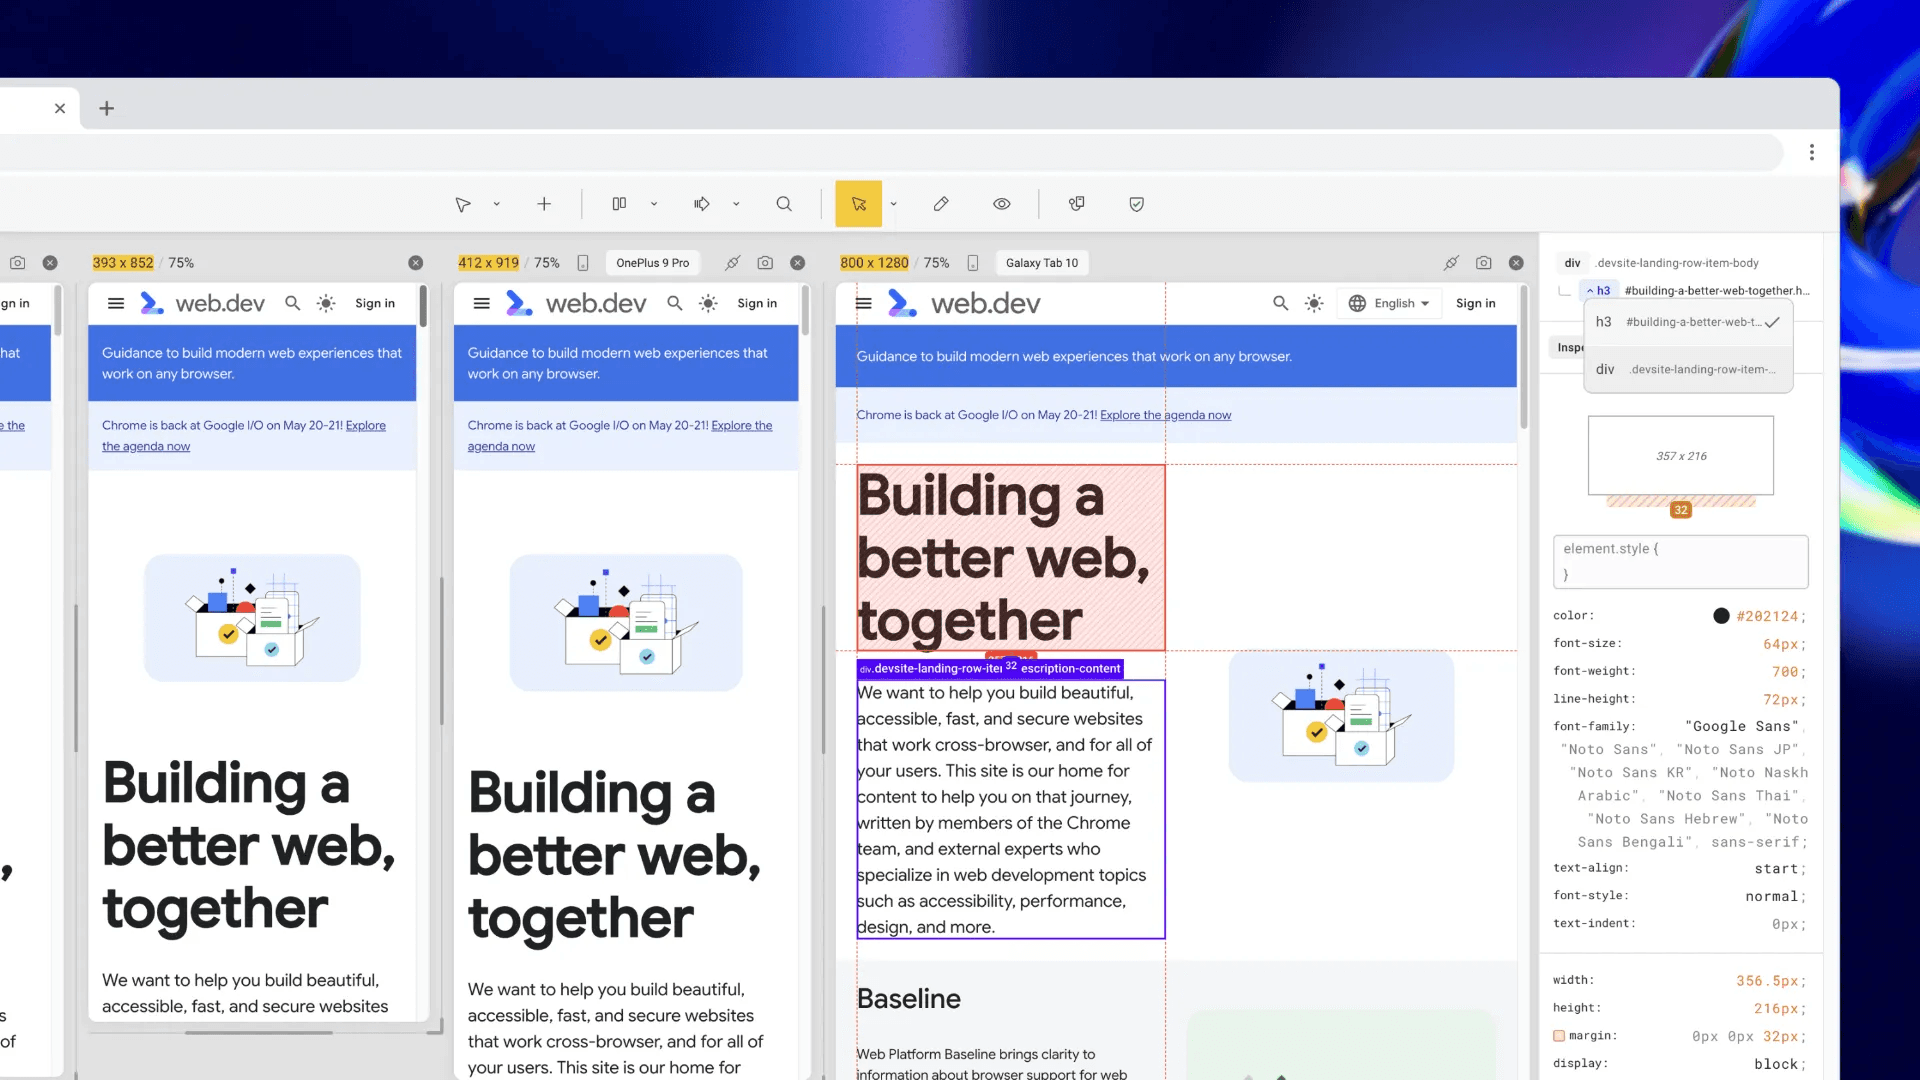Image resolution: width=1920 pixels, height=1080 pixels.
Task: Click the shield checkmark toolbar icon
Action: tap(1136, 204)
